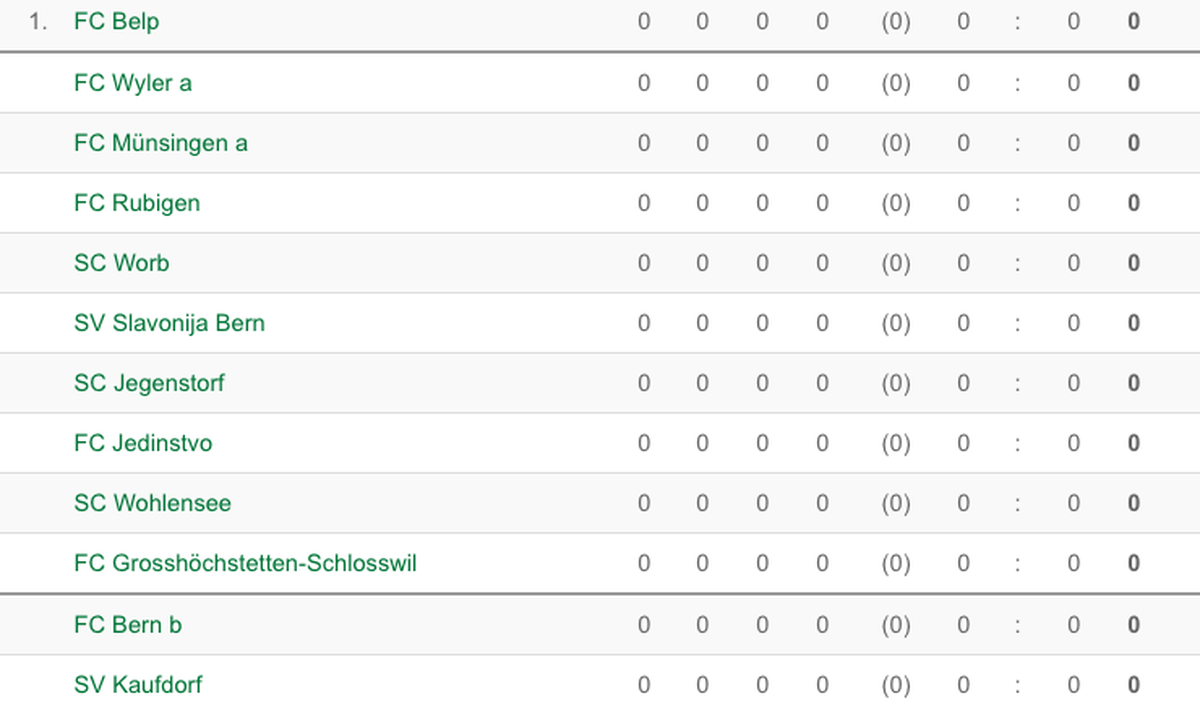This screenshot has height=709, width=1200.
Task: Click SC Wohlensee's bold points total
Action: point(1134,503)
